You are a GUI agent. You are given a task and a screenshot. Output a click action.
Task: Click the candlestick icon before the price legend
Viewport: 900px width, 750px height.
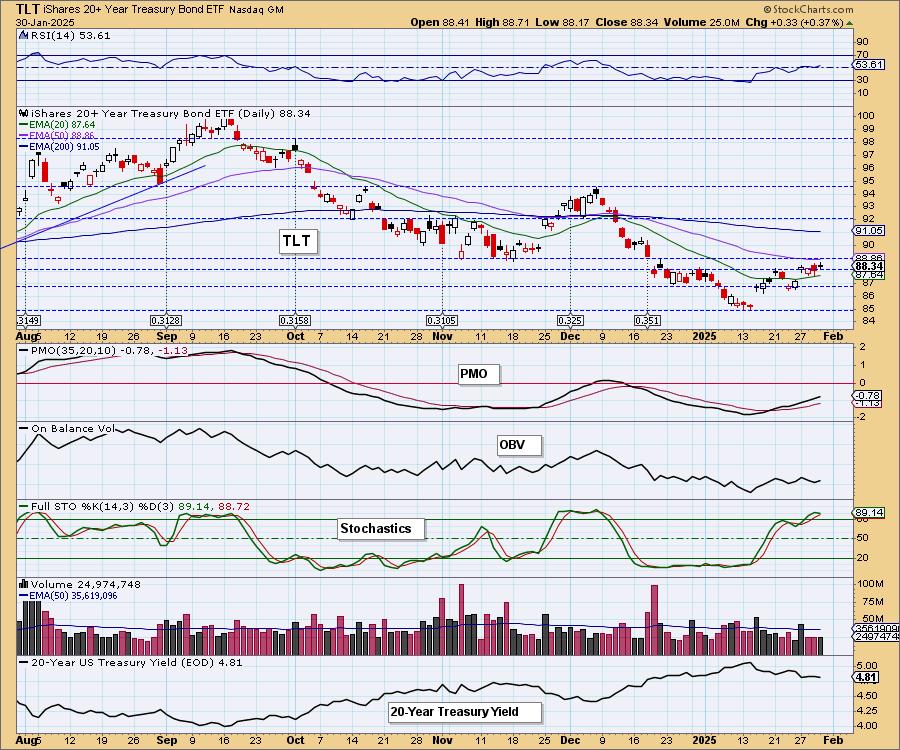click(x=24, y=113)
